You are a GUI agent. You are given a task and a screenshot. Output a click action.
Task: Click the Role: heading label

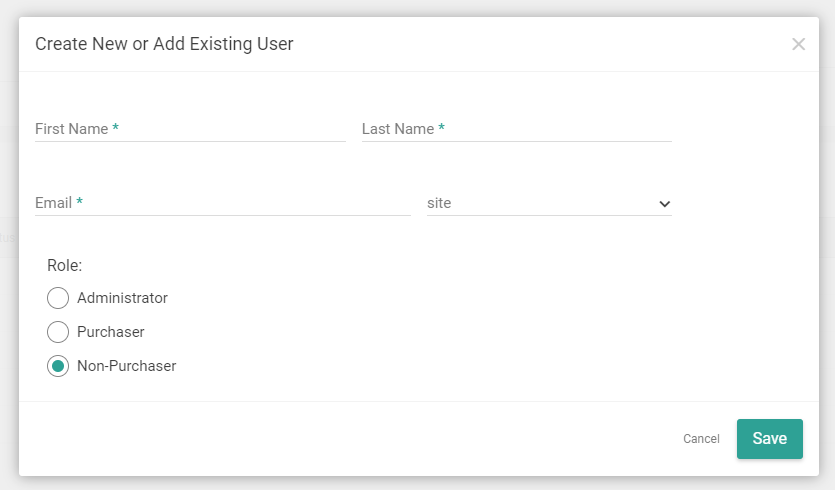(x=64, y=266)
